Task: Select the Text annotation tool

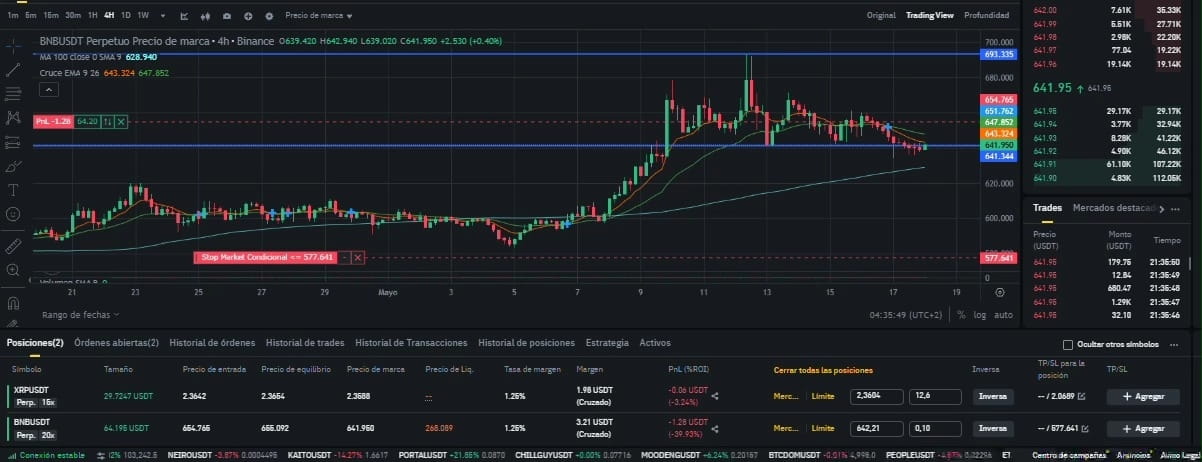Action: tap(14, 190)
